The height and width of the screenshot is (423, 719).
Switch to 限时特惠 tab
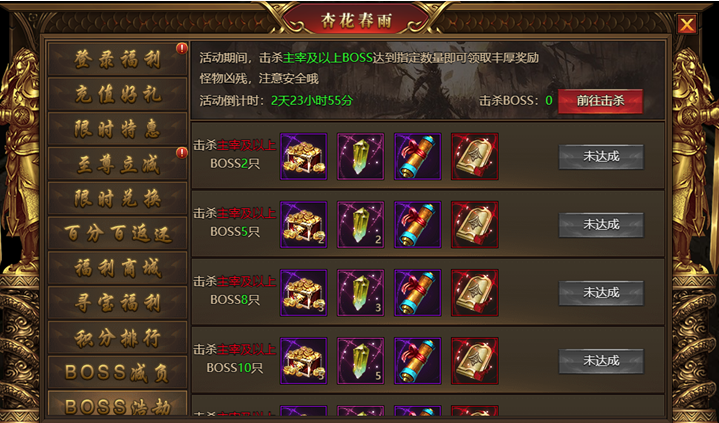117,129
